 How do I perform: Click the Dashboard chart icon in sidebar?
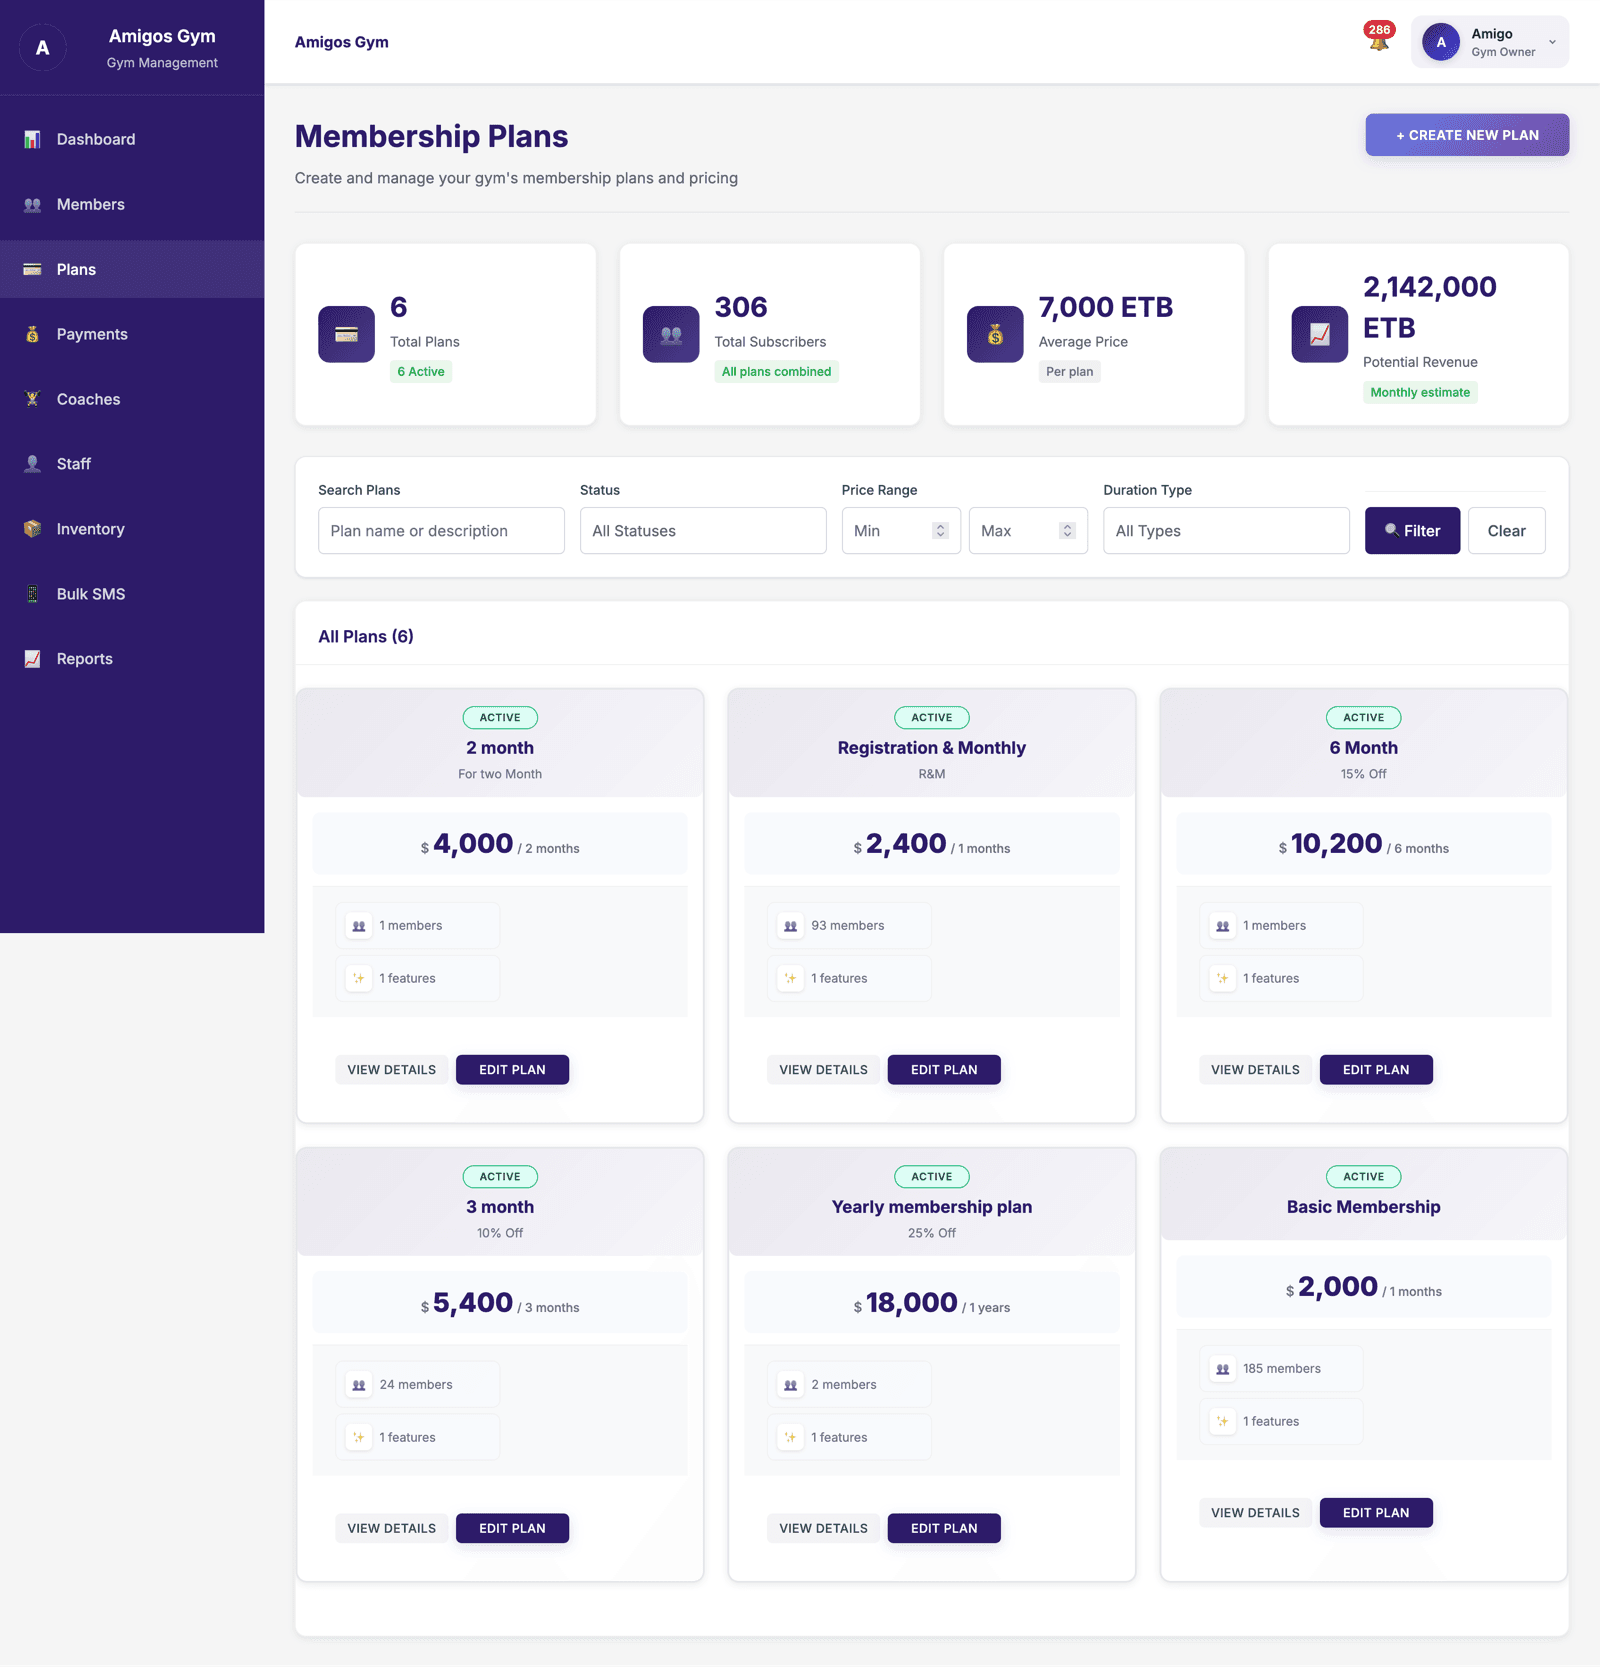coord(33,139)
